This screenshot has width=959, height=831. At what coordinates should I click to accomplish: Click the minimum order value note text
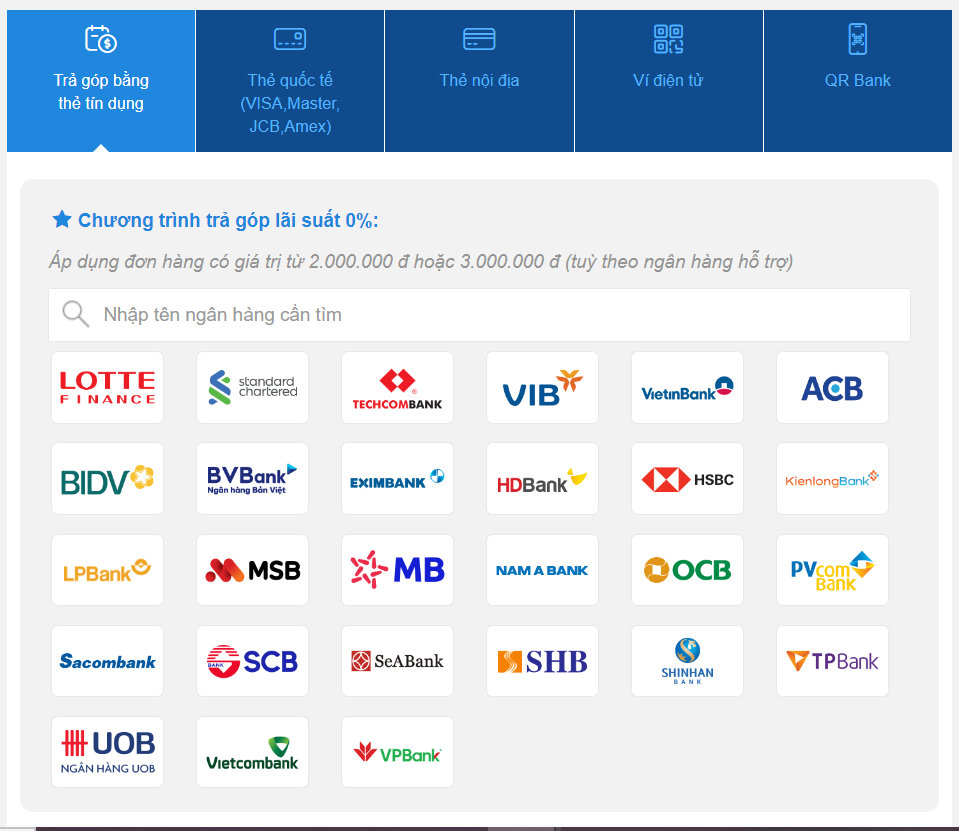[421, 262]
